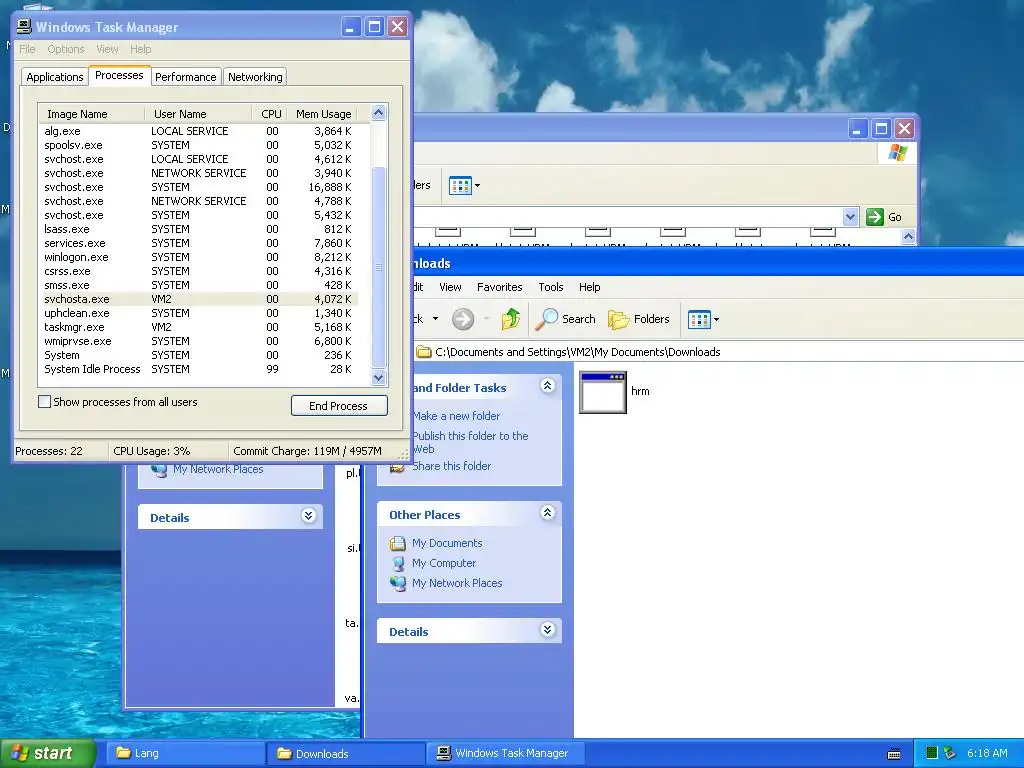
Task: Sort processes by User Name column
Action: 198,114
